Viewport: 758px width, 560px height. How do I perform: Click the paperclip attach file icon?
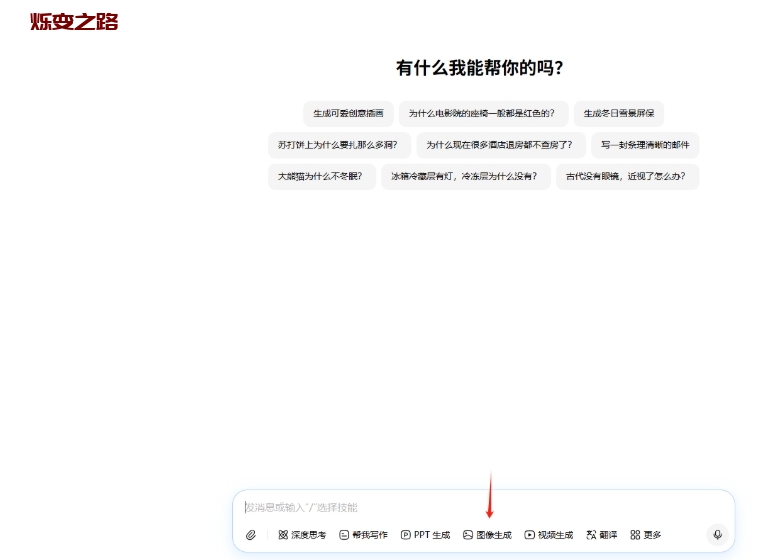coord(250,535)
